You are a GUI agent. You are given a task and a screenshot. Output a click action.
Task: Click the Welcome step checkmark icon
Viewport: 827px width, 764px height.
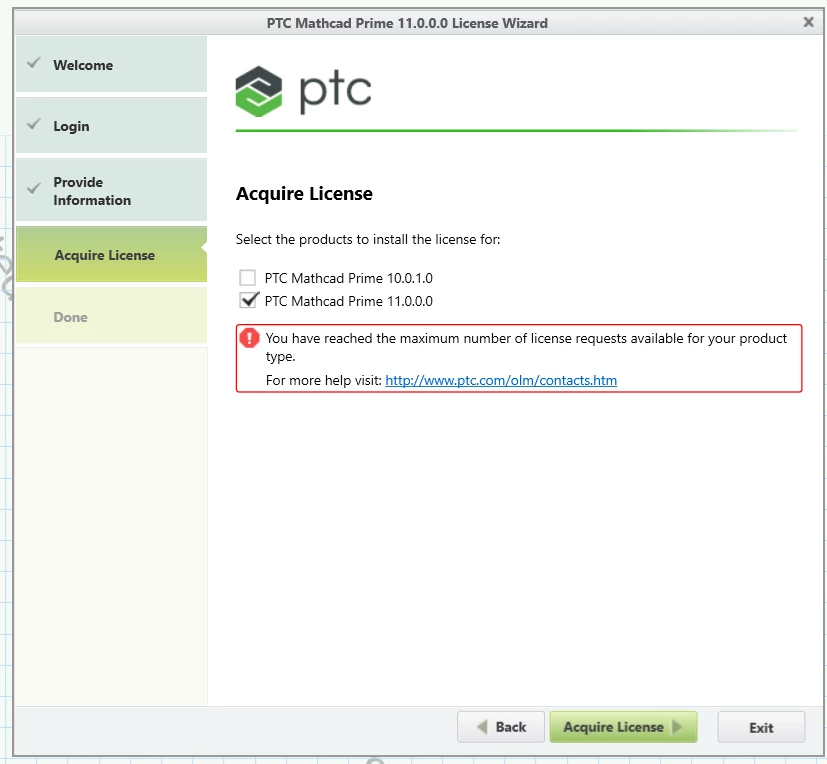tap(34, 63)
